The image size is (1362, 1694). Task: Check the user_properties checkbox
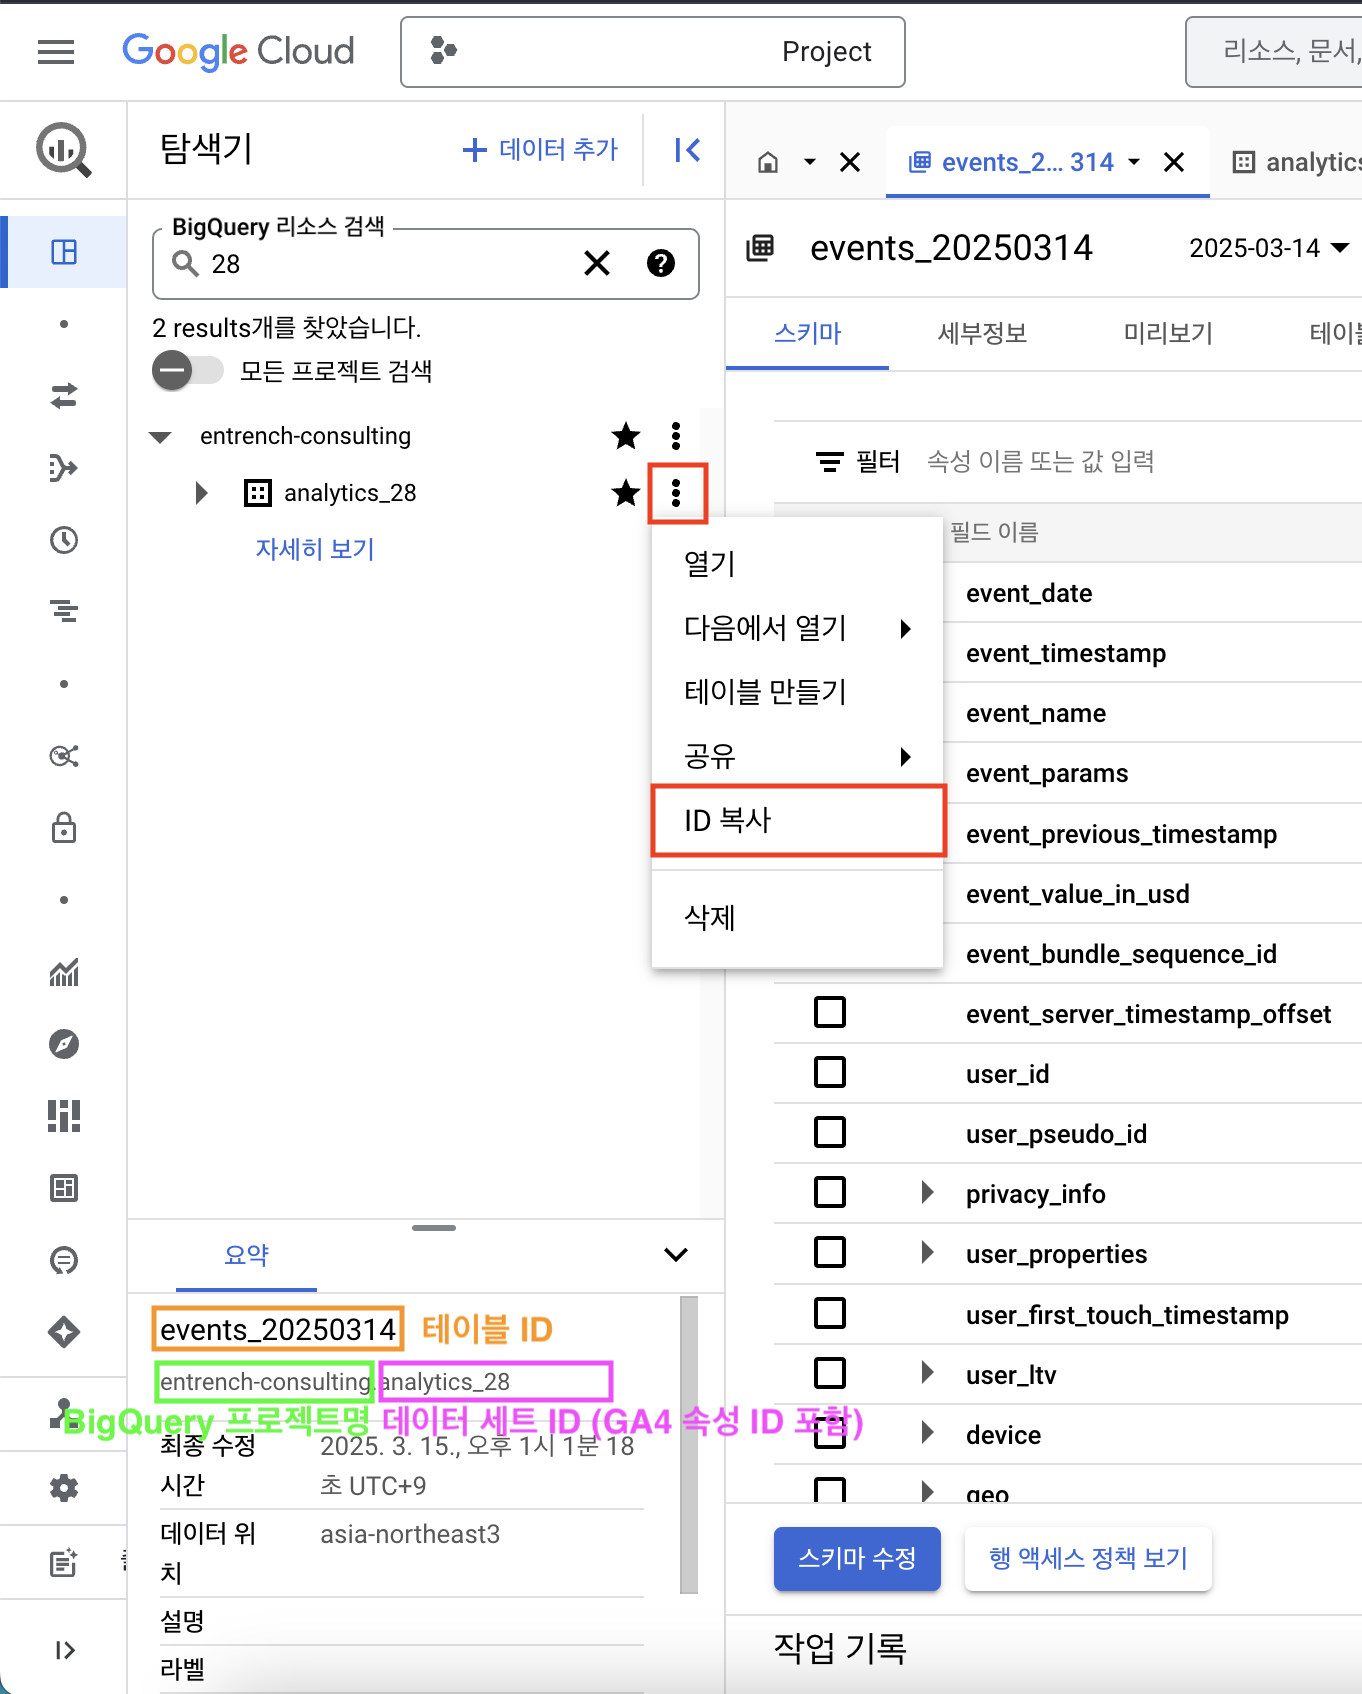[x=830, y=1252]
